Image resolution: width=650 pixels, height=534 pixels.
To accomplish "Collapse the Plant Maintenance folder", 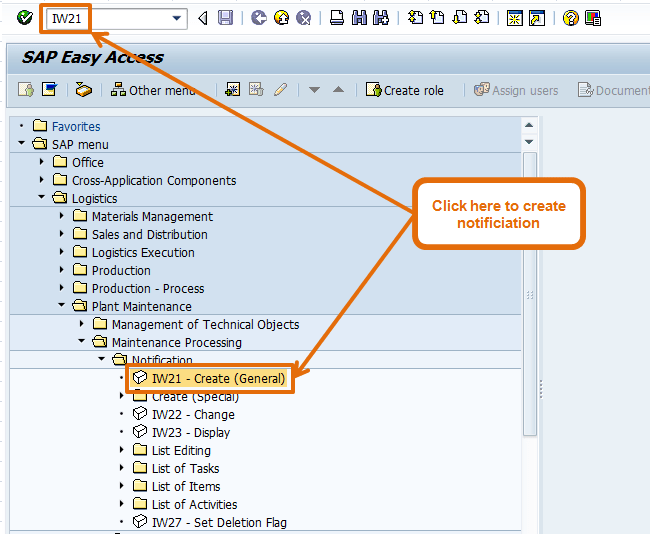I will [x=61, y=305].
